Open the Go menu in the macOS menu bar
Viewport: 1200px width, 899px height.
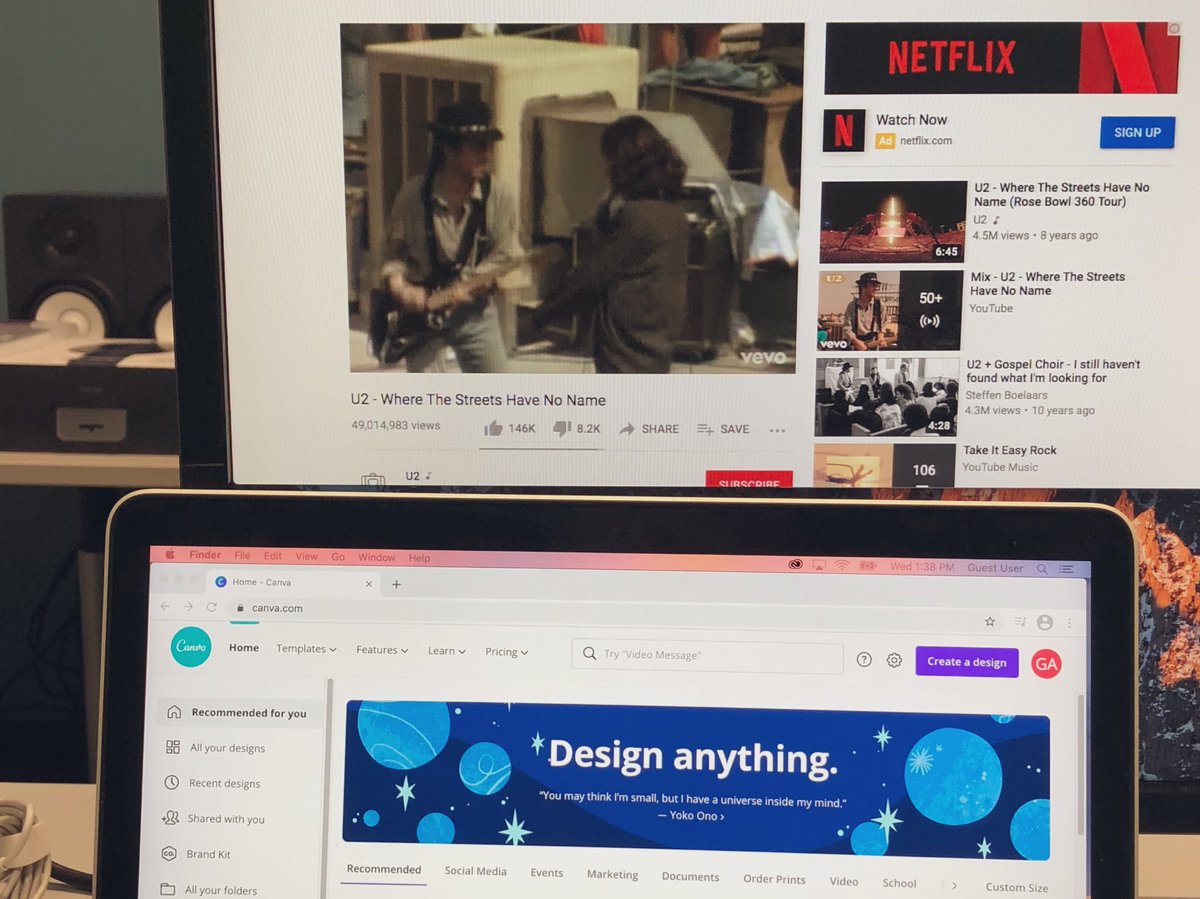[x=338, y=557]
